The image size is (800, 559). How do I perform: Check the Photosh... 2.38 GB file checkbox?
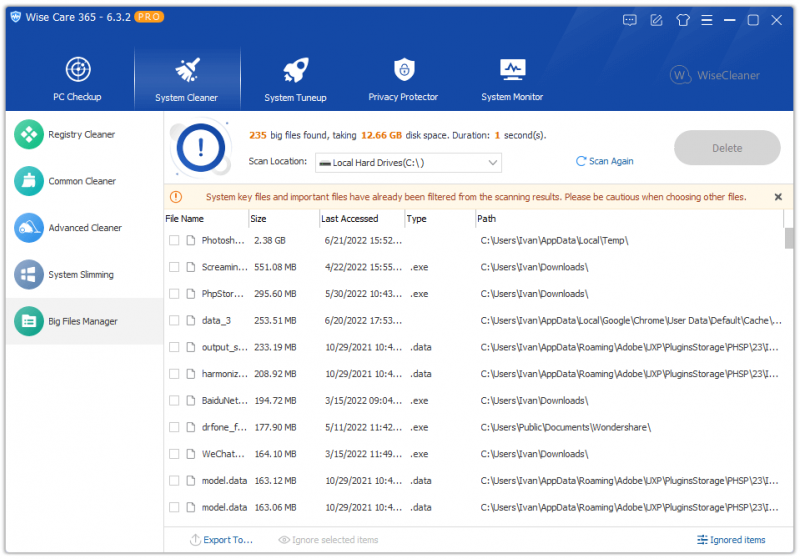tap(174, 241)
